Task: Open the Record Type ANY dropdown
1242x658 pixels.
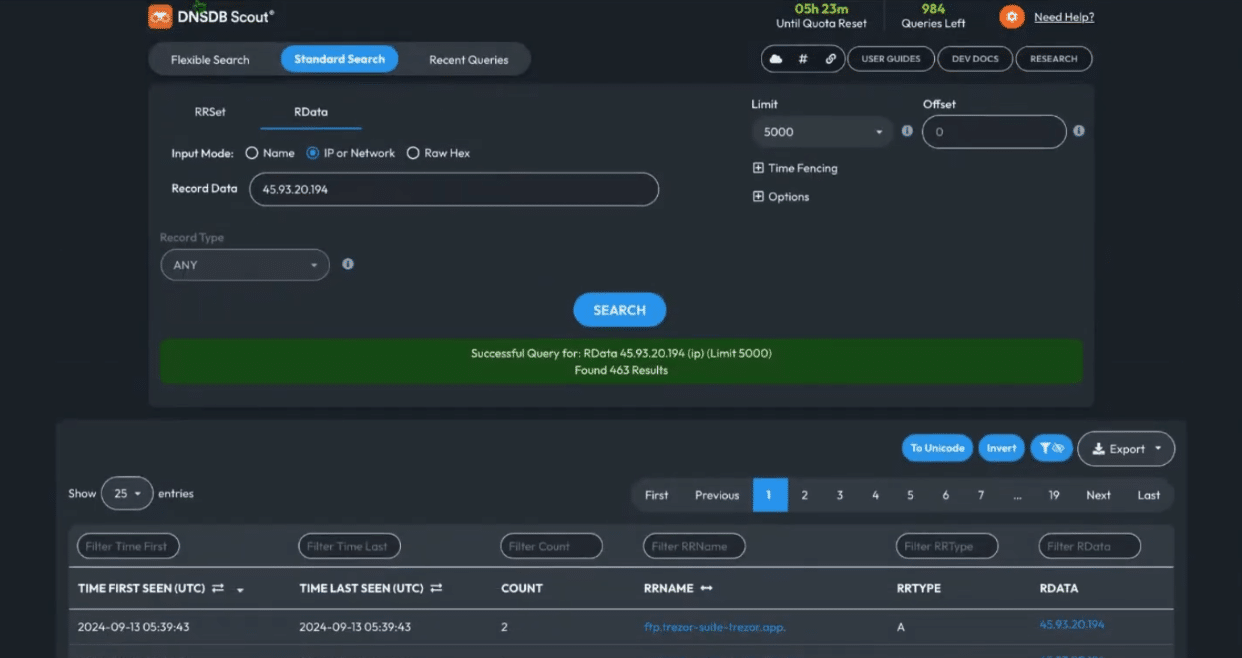Action: coord(245,265)
